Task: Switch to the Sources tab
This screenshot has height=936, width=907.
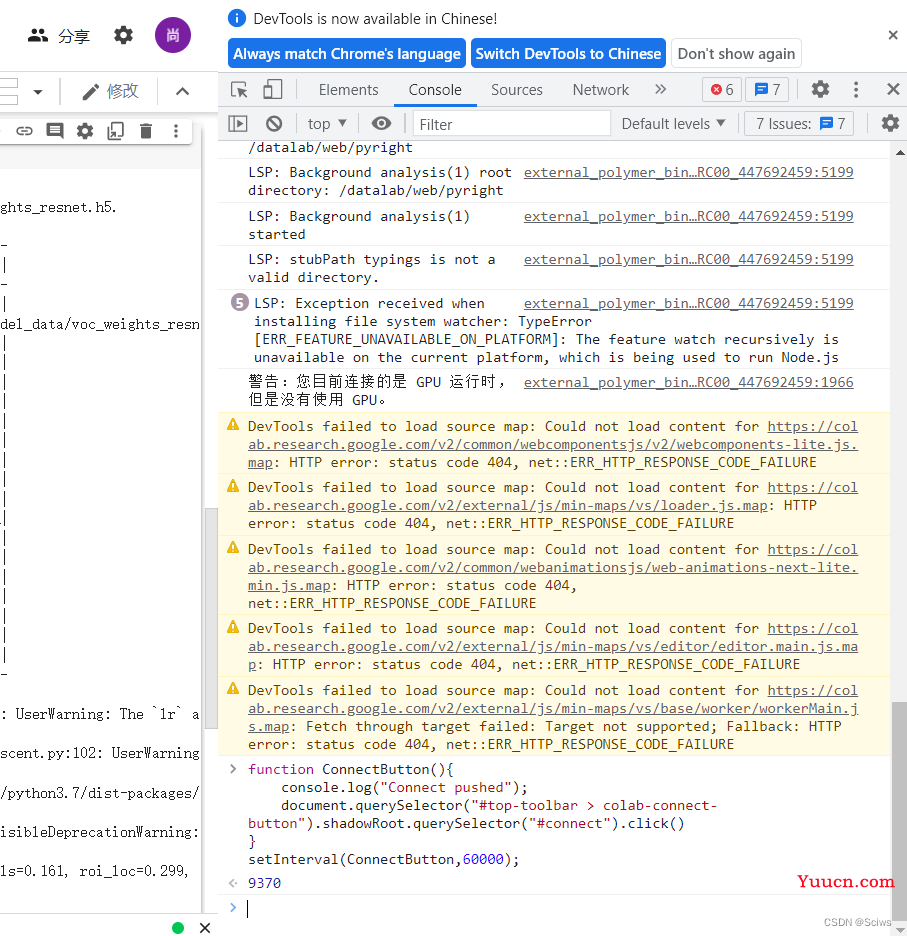Action: (x=516, y=90)
